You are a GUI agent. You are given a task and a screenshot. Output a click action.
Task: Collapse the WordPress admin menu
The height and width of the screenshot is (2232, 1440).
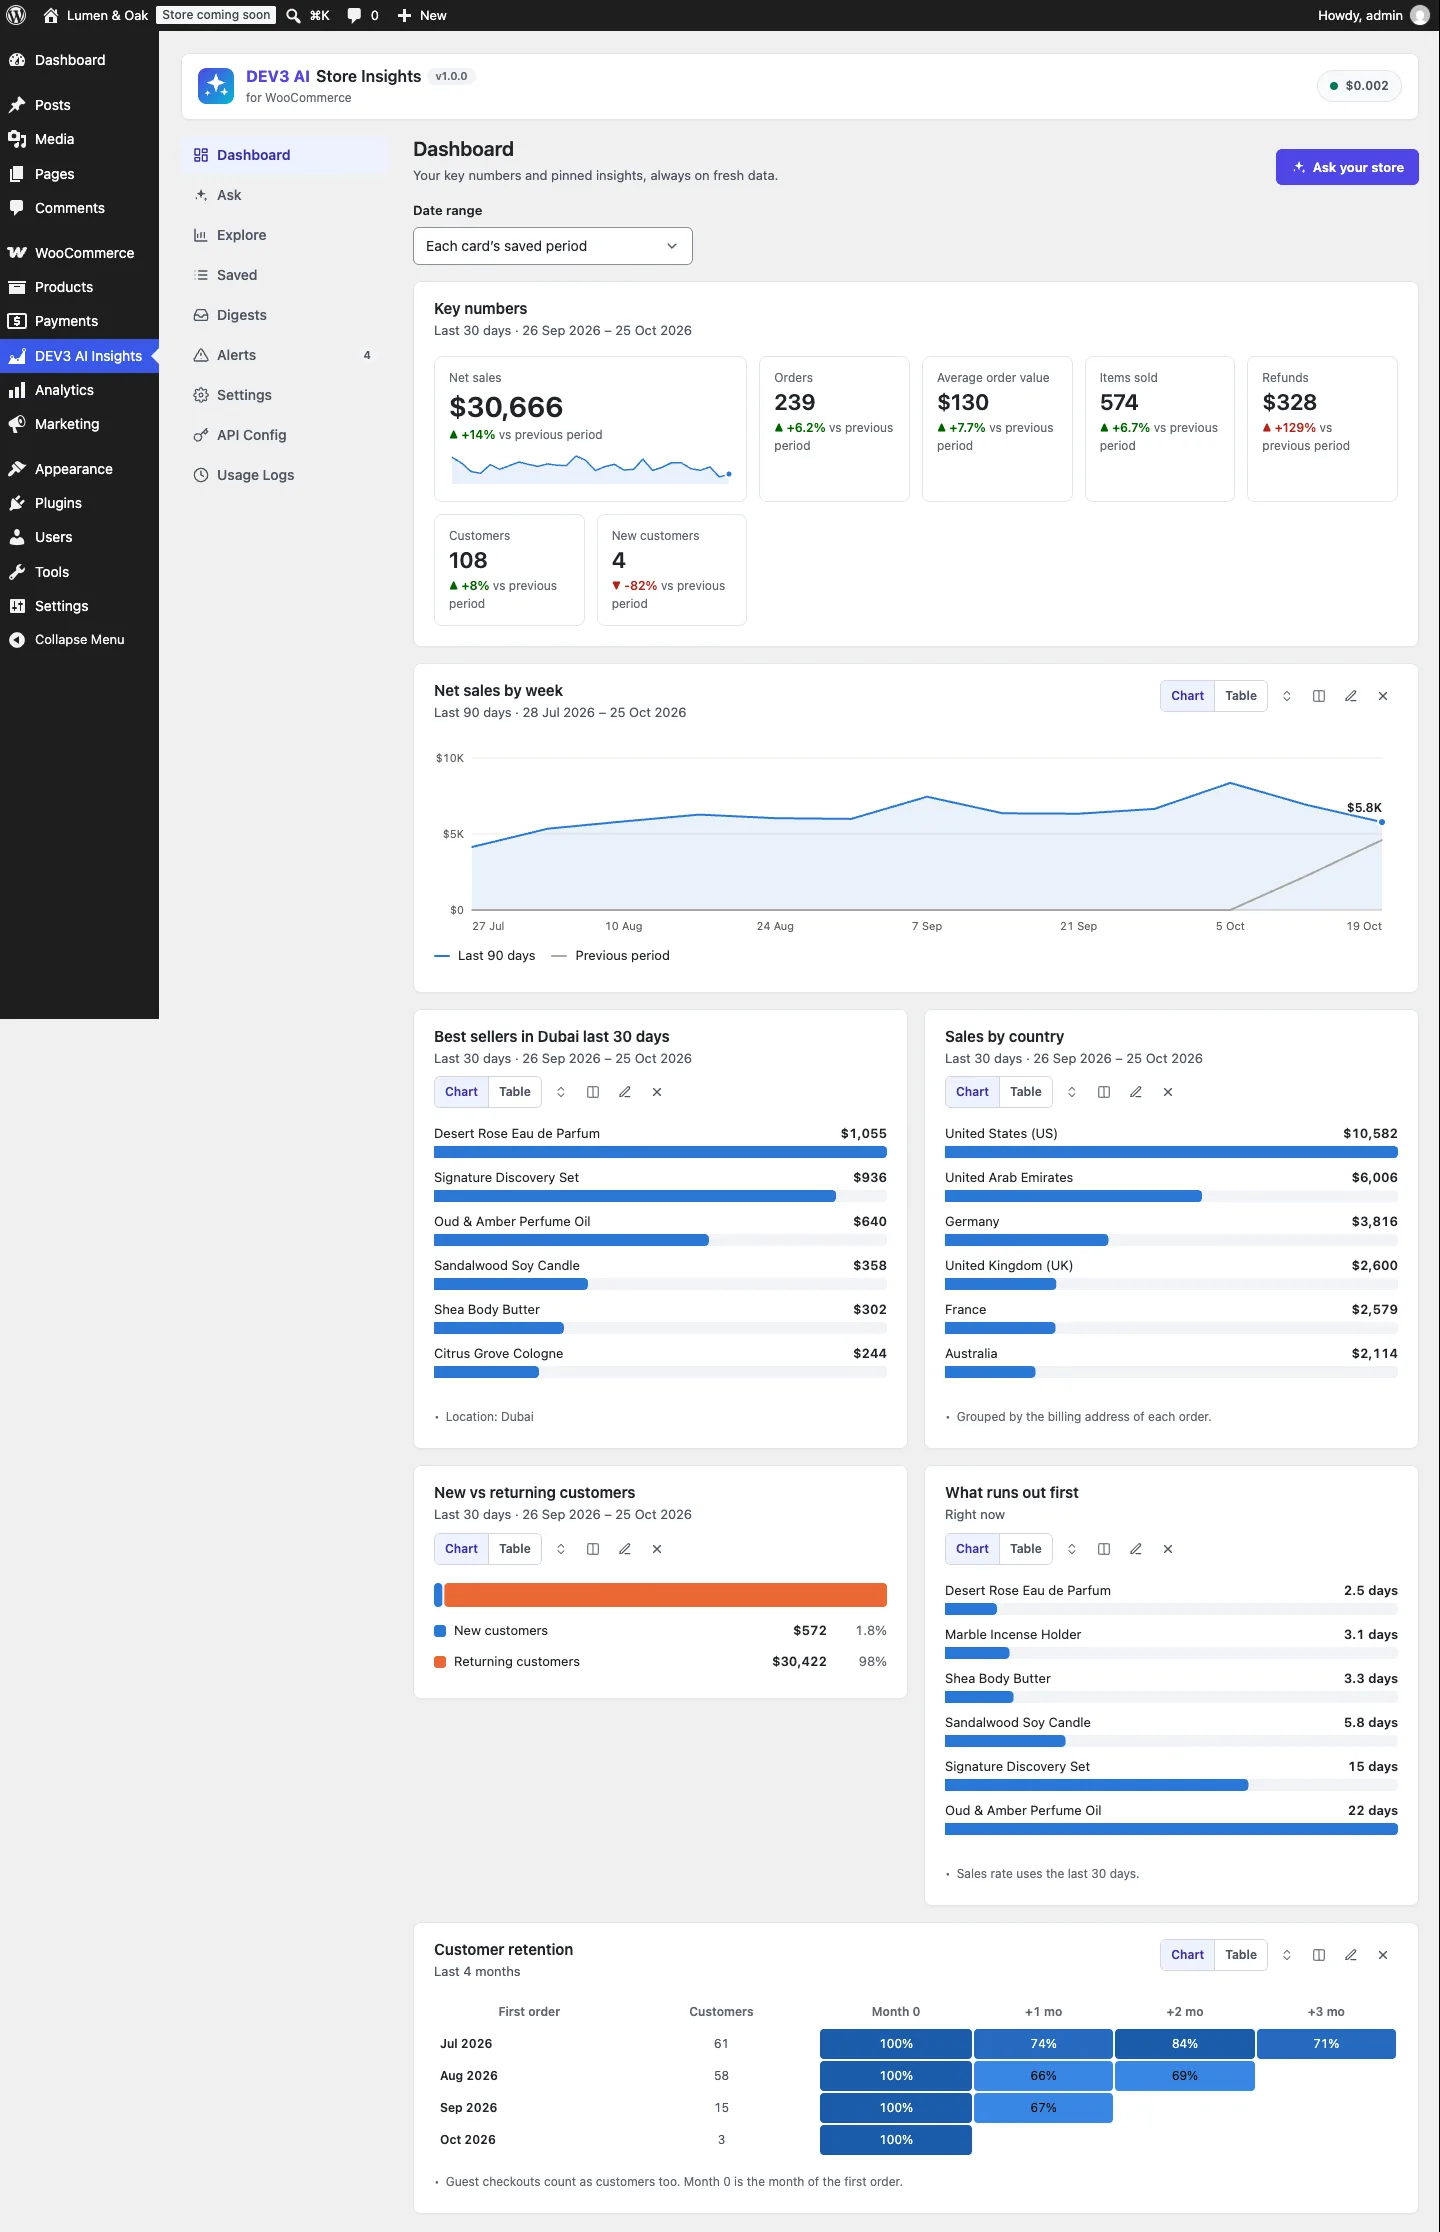coord(79,640)
